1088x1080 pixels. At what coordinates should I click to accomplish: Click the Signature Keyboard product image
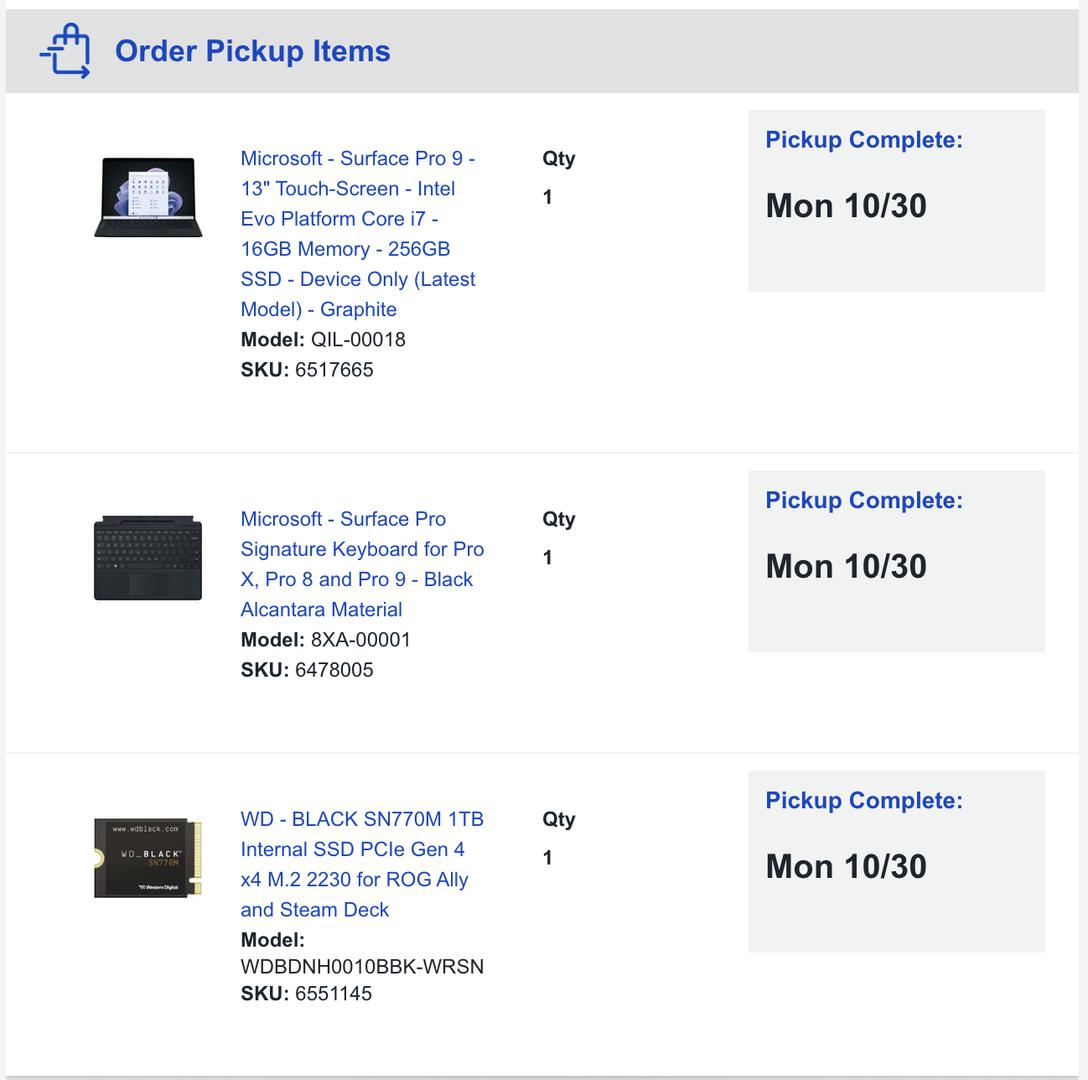[148, 557]
